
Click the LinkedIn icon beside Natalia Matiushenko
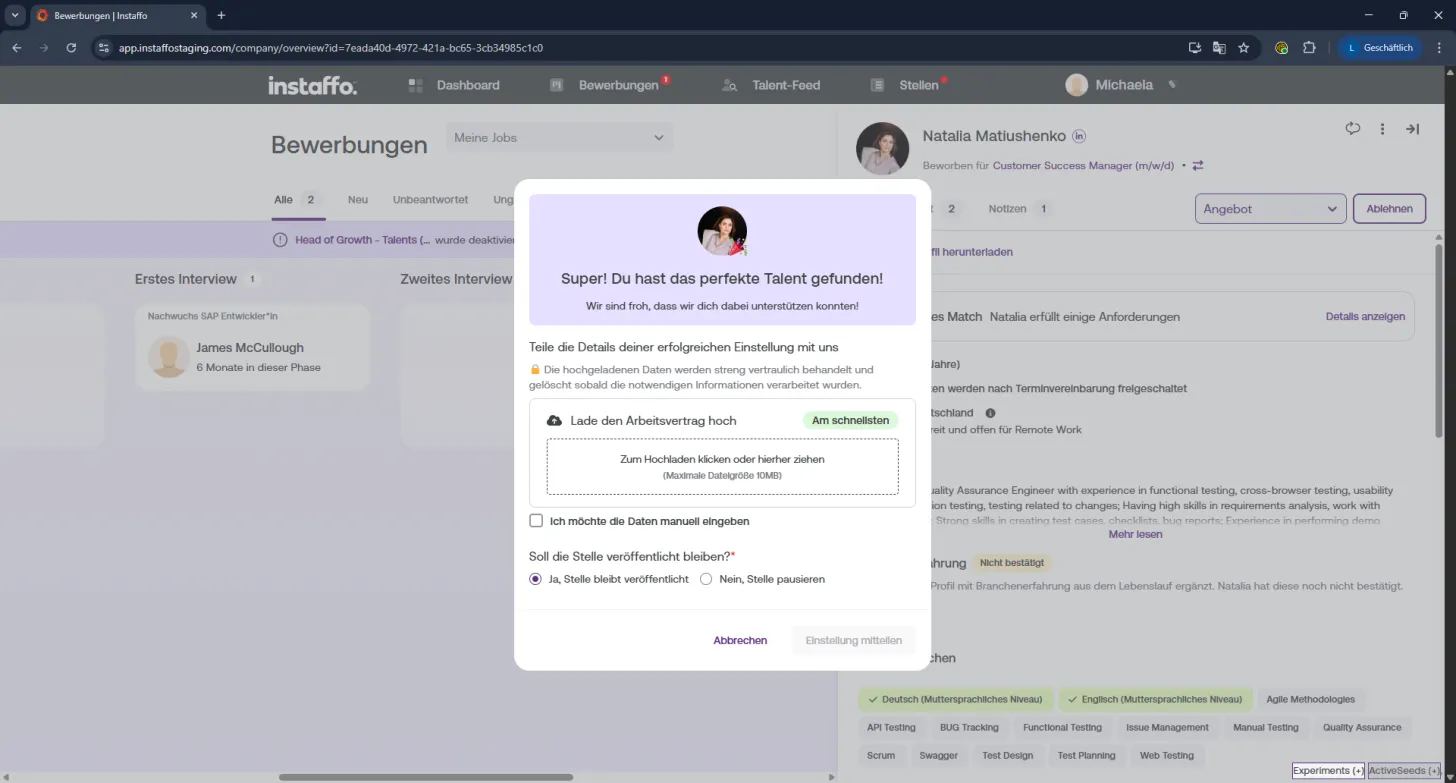tap(1079, 136)
